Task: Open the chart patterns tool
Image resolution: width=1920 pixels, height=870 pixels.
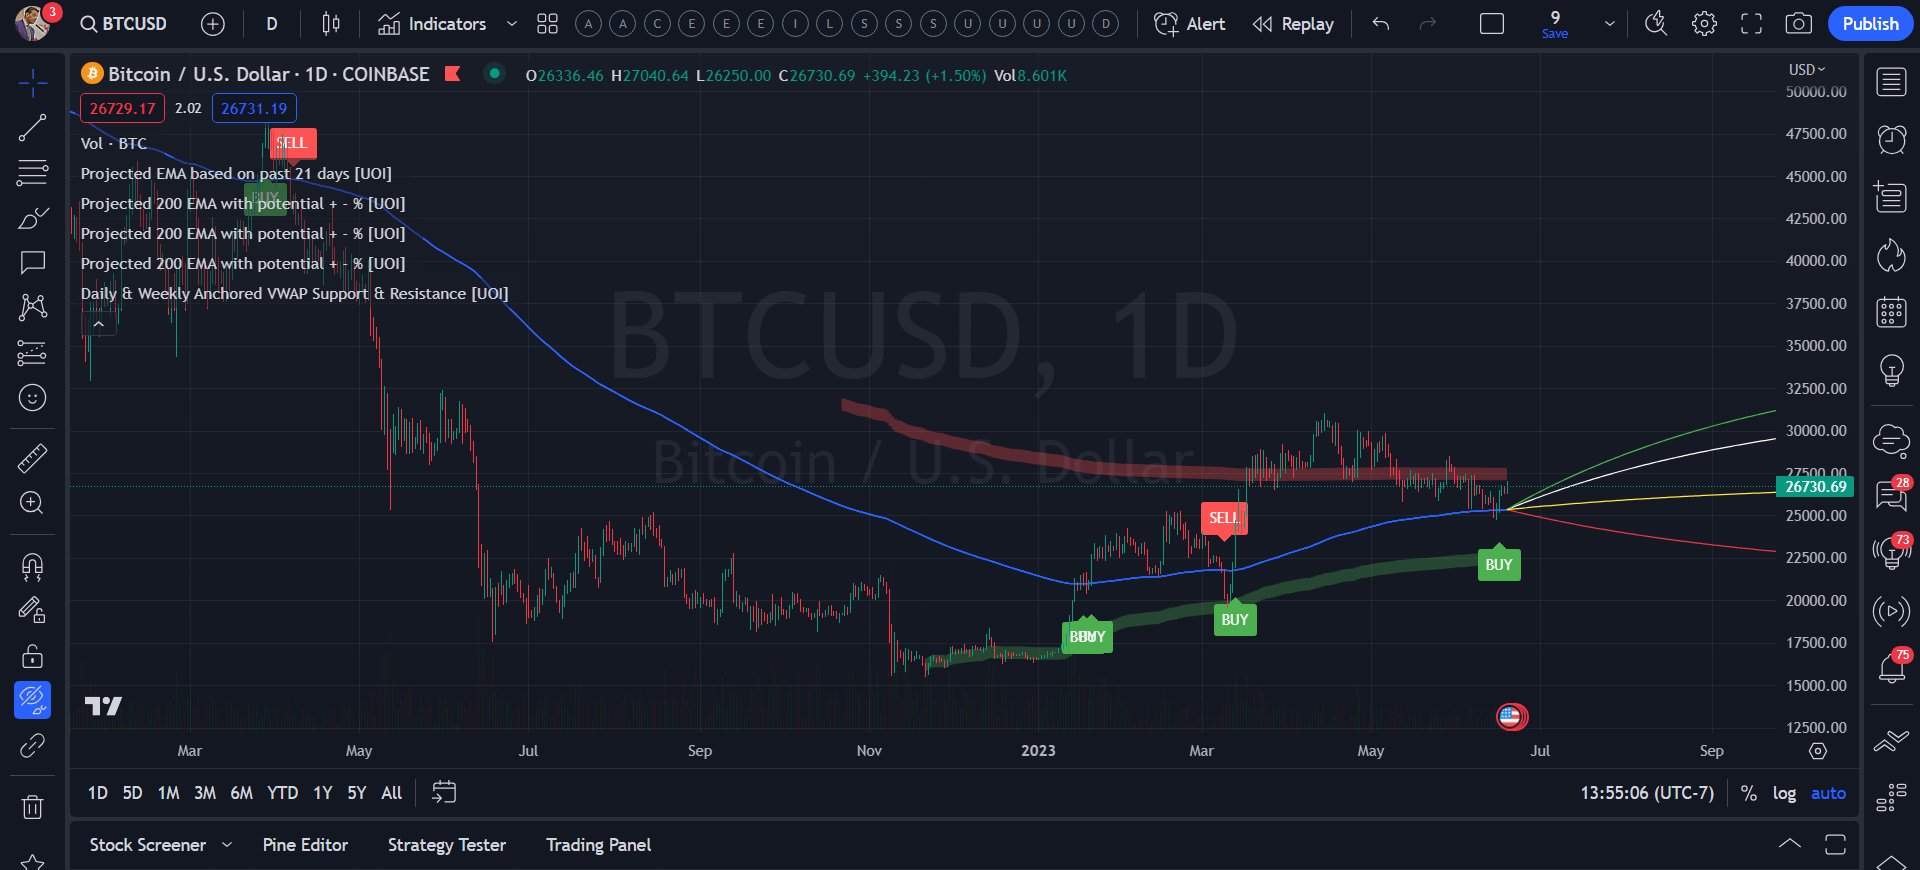Action: pos(32,308)
